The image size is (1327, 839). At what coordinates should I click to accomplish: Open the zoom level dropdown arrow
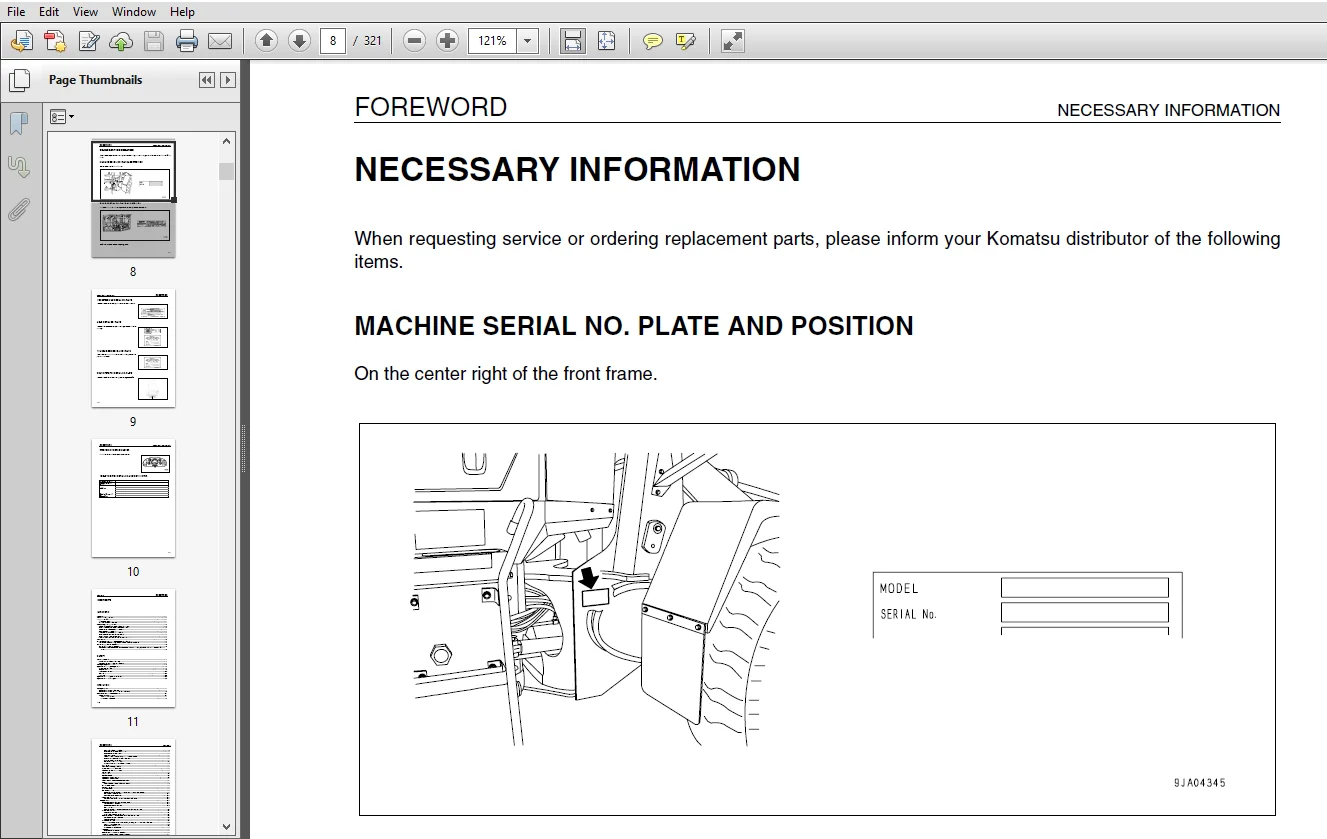(x=528, y=41)
